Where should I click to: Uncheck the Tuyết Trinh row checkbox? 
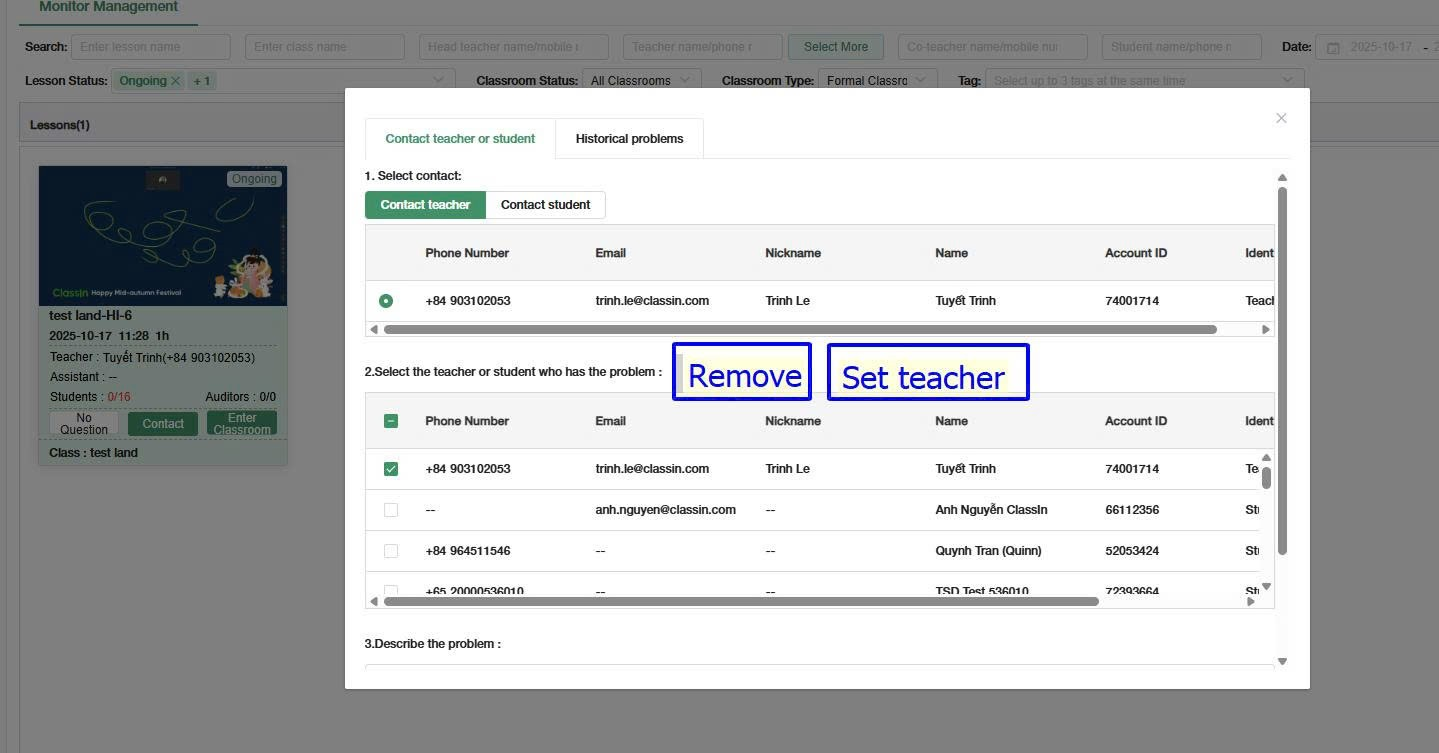click(391, 469)
